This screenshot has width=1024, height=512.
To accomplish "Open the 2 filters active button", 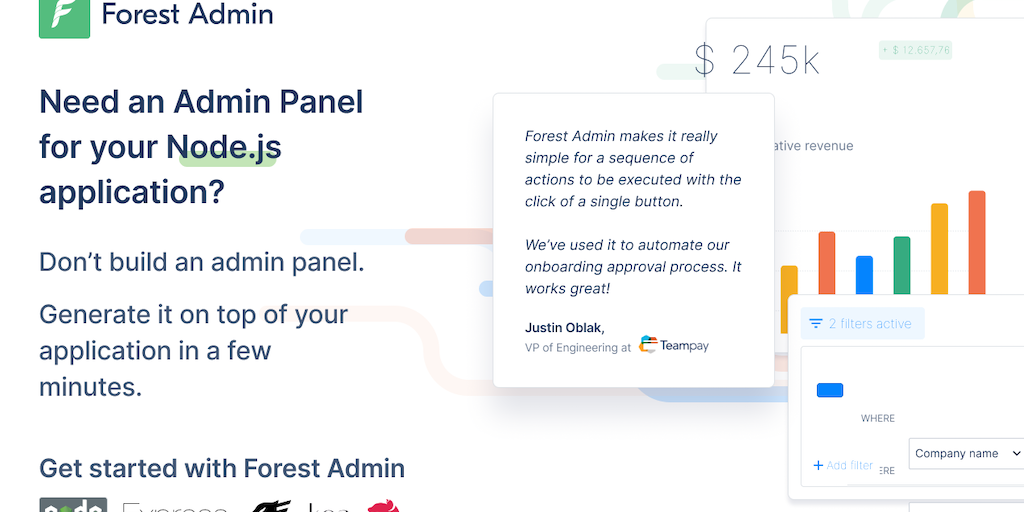I will pos(862,324).
